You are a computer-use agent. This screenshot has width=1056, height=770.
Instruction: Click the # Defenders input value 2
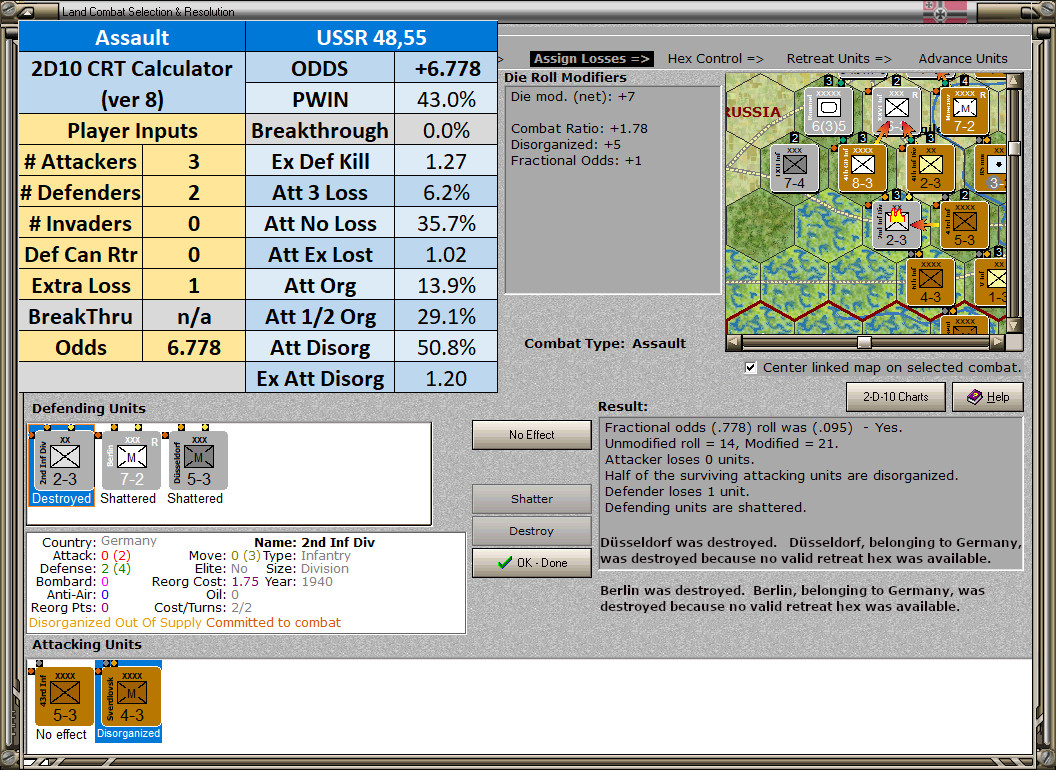click(x=193, y=192)
